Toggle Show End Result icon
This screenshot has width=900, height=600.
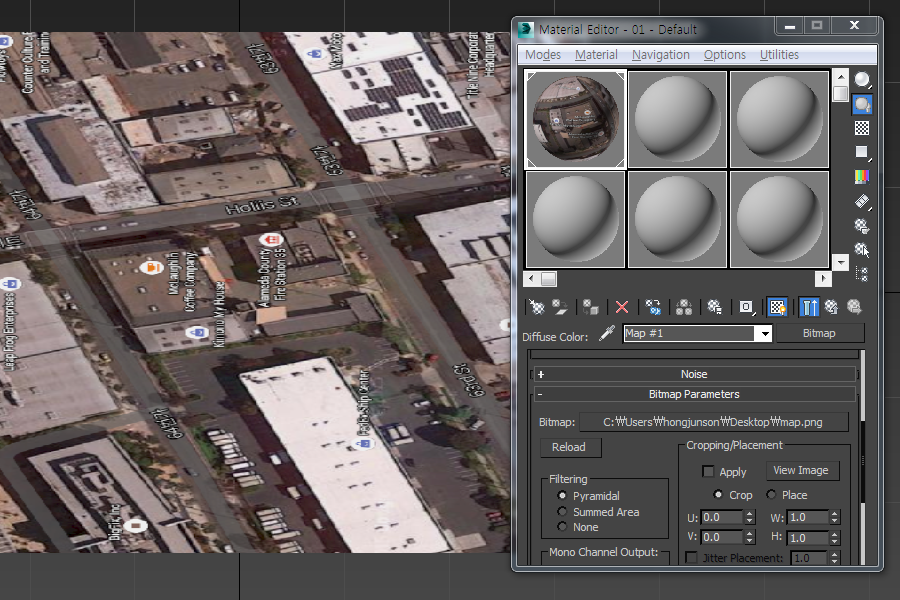(x=809, y=307)
